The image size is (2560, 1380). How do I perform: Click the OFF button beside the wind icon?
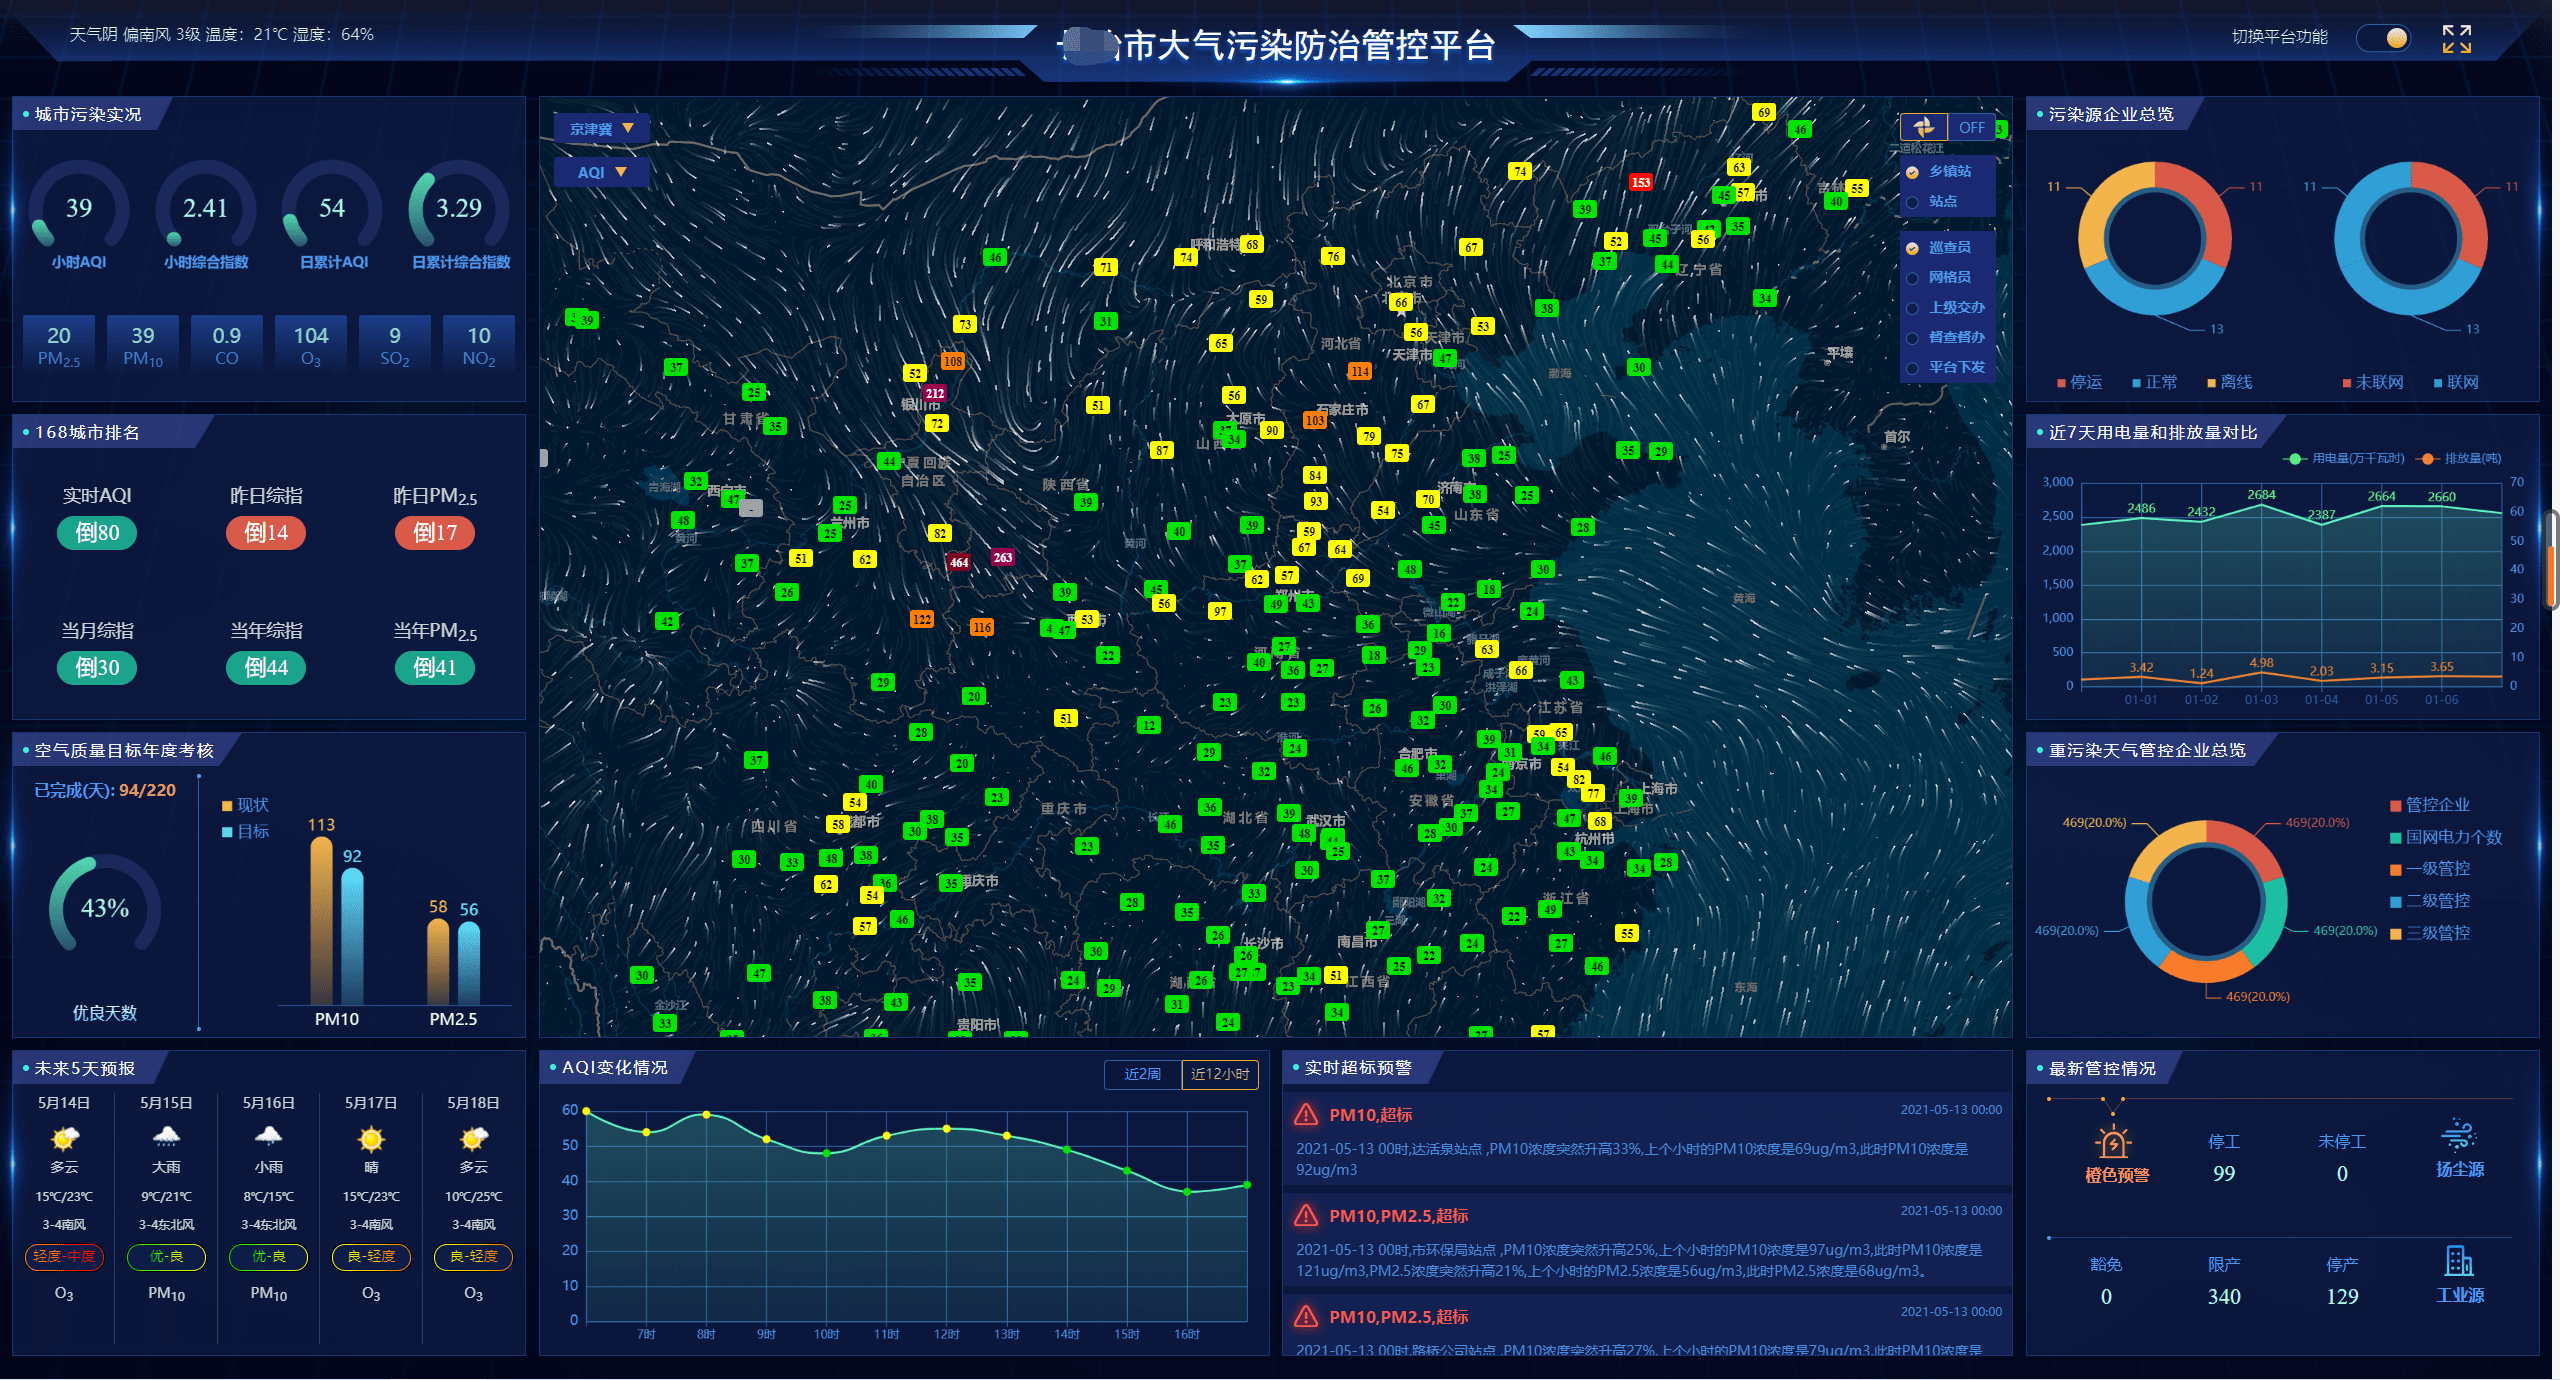tap(1971, 127)
